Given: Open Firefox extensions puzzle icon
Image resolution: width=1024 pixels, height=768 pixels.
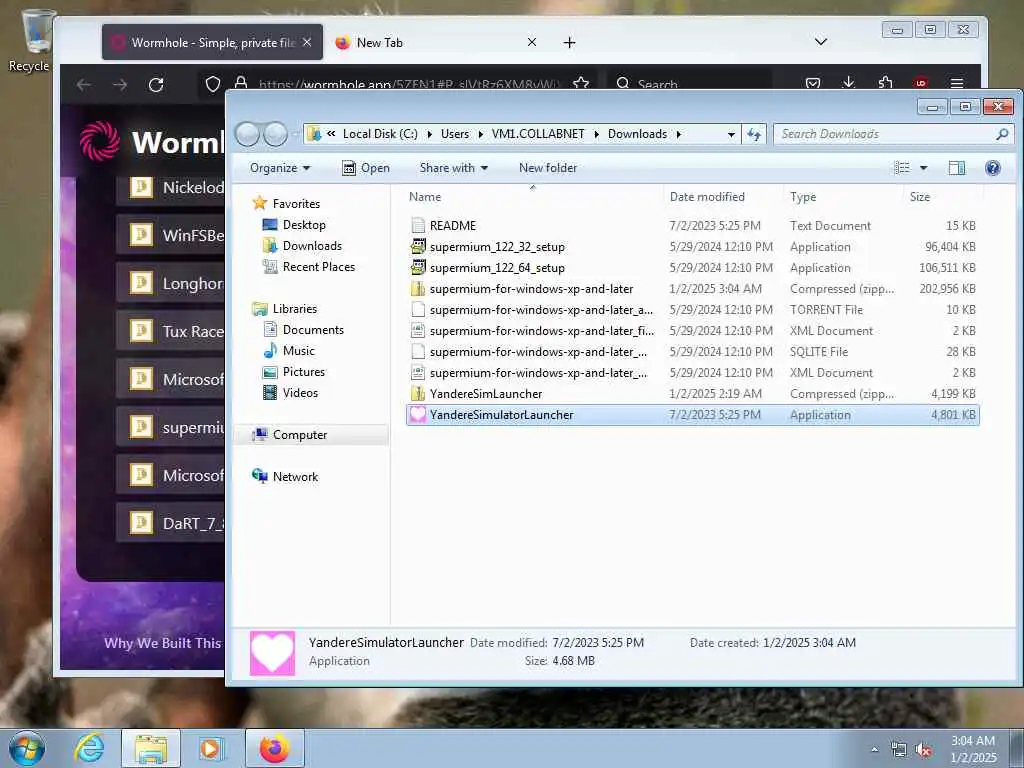Looking at the screenshot, I should point(885,83).
